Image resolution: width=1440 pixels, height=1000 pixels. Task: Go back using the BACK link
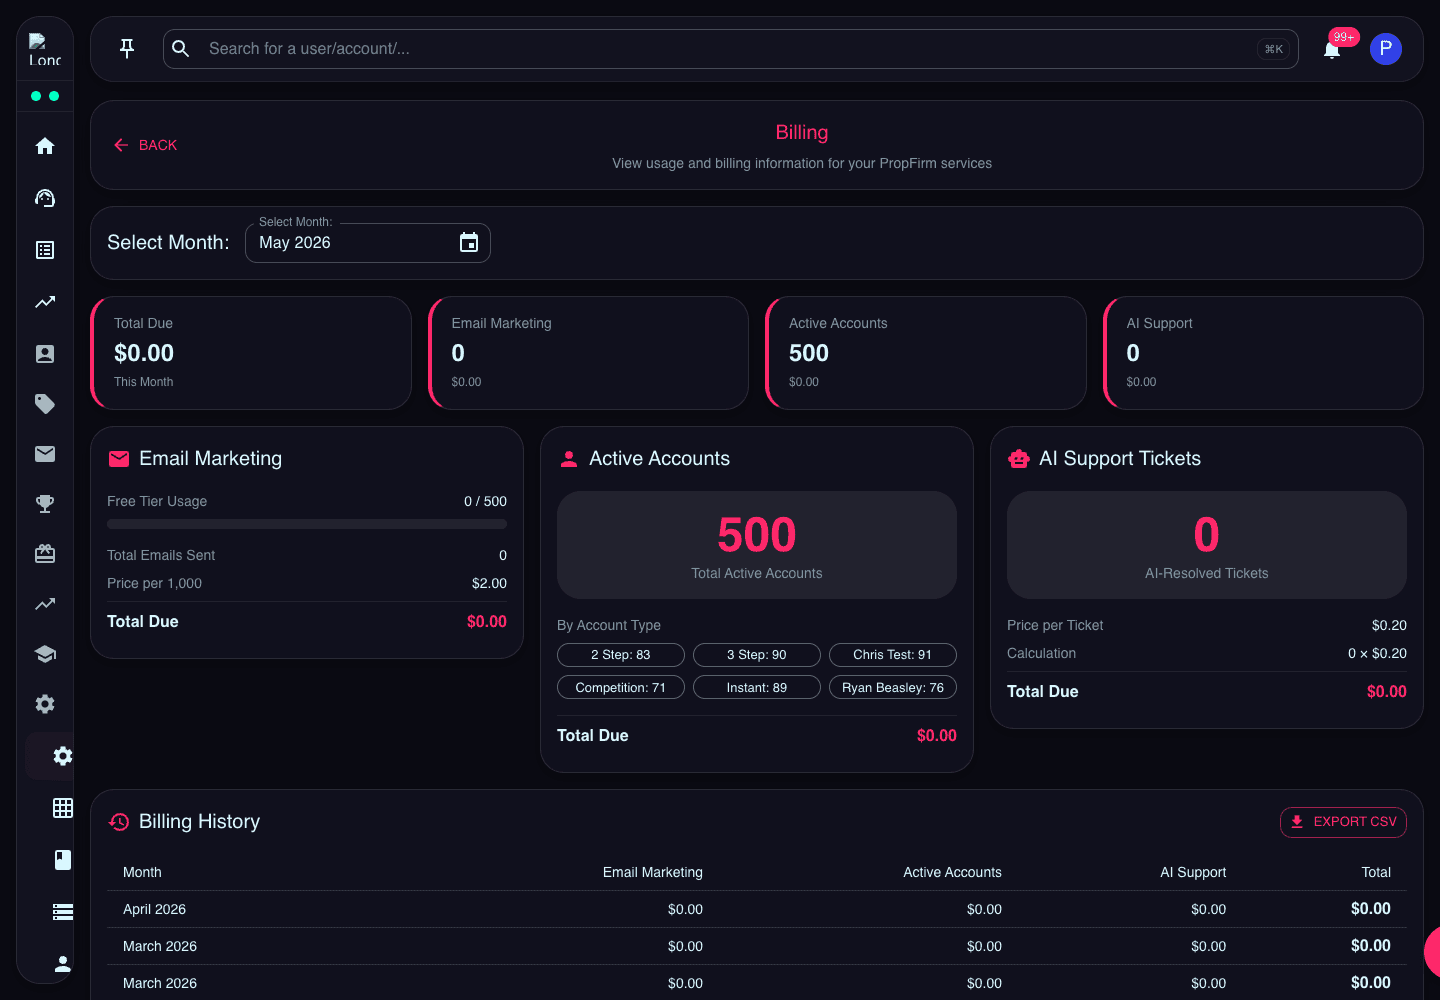145,145
